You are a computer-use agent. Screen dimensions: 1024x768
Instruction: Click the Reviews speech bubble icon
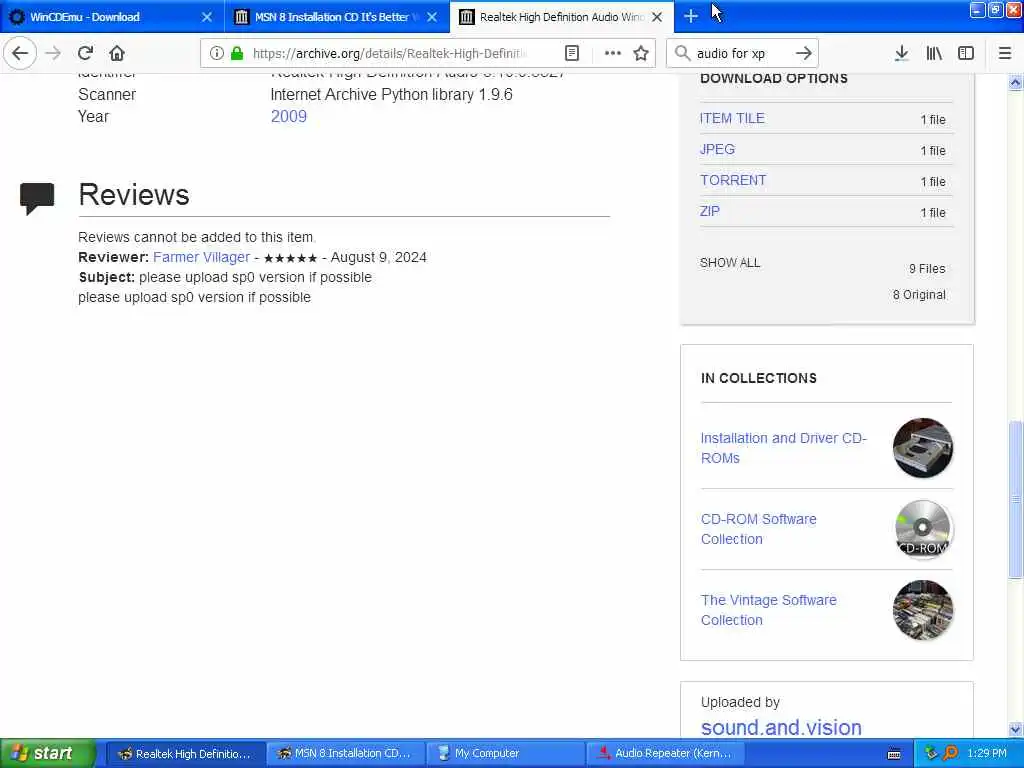click(37, 199)
